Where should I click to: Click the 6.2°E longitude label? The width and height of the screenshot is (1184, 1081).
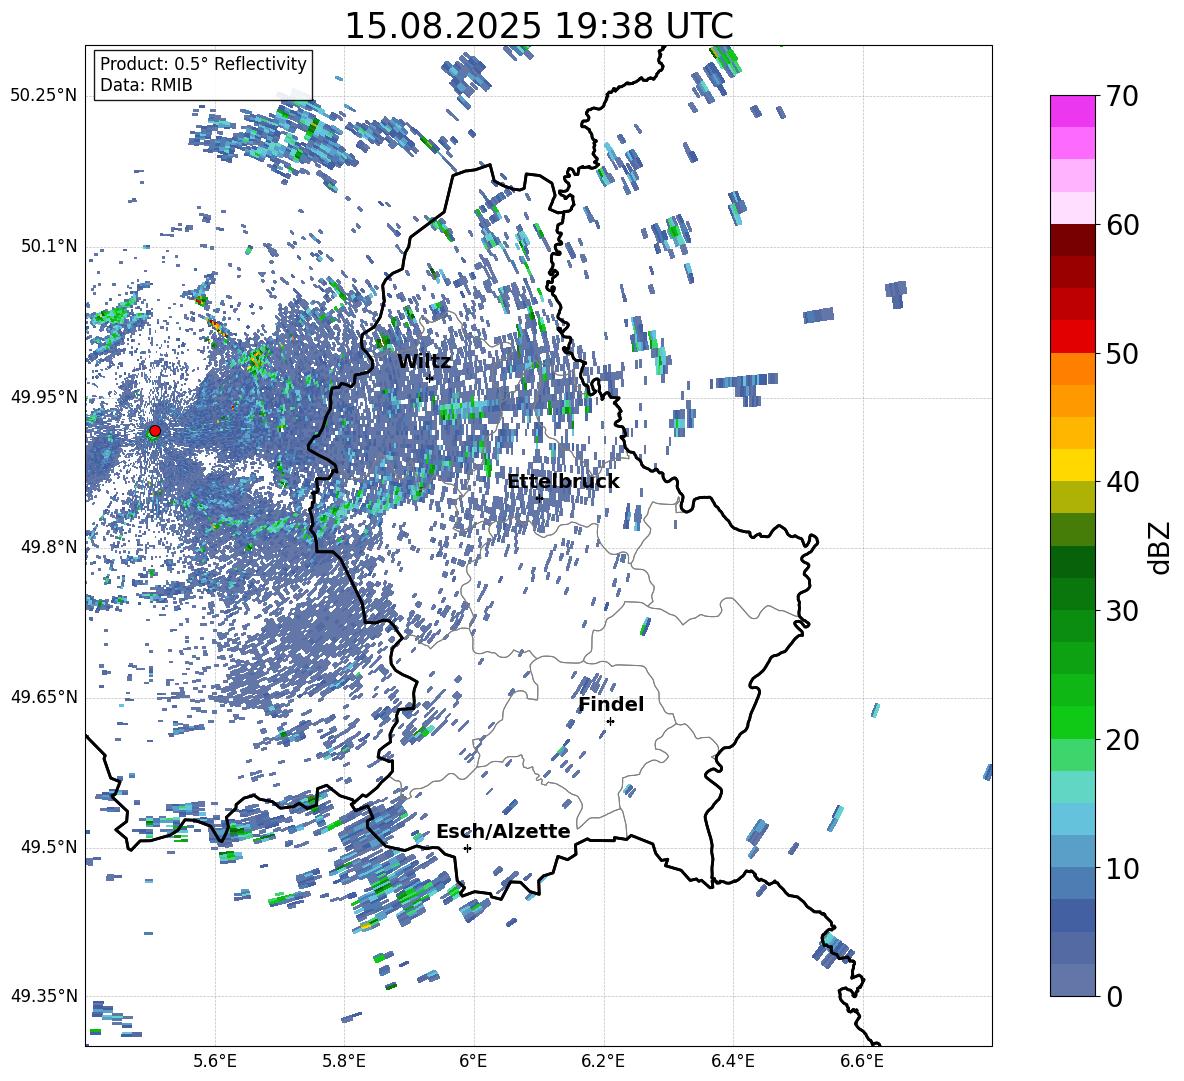coord(603,1061)
